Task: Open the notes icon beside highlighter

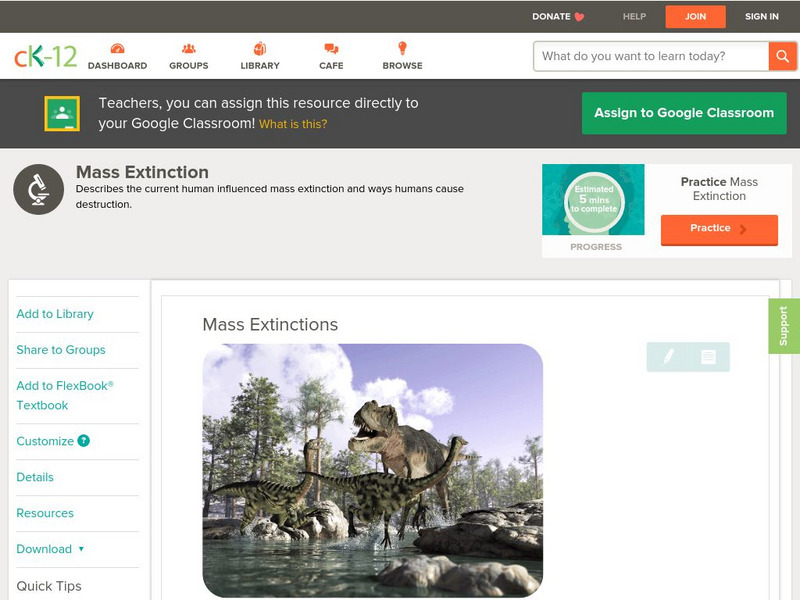Action: pos(708,357)
